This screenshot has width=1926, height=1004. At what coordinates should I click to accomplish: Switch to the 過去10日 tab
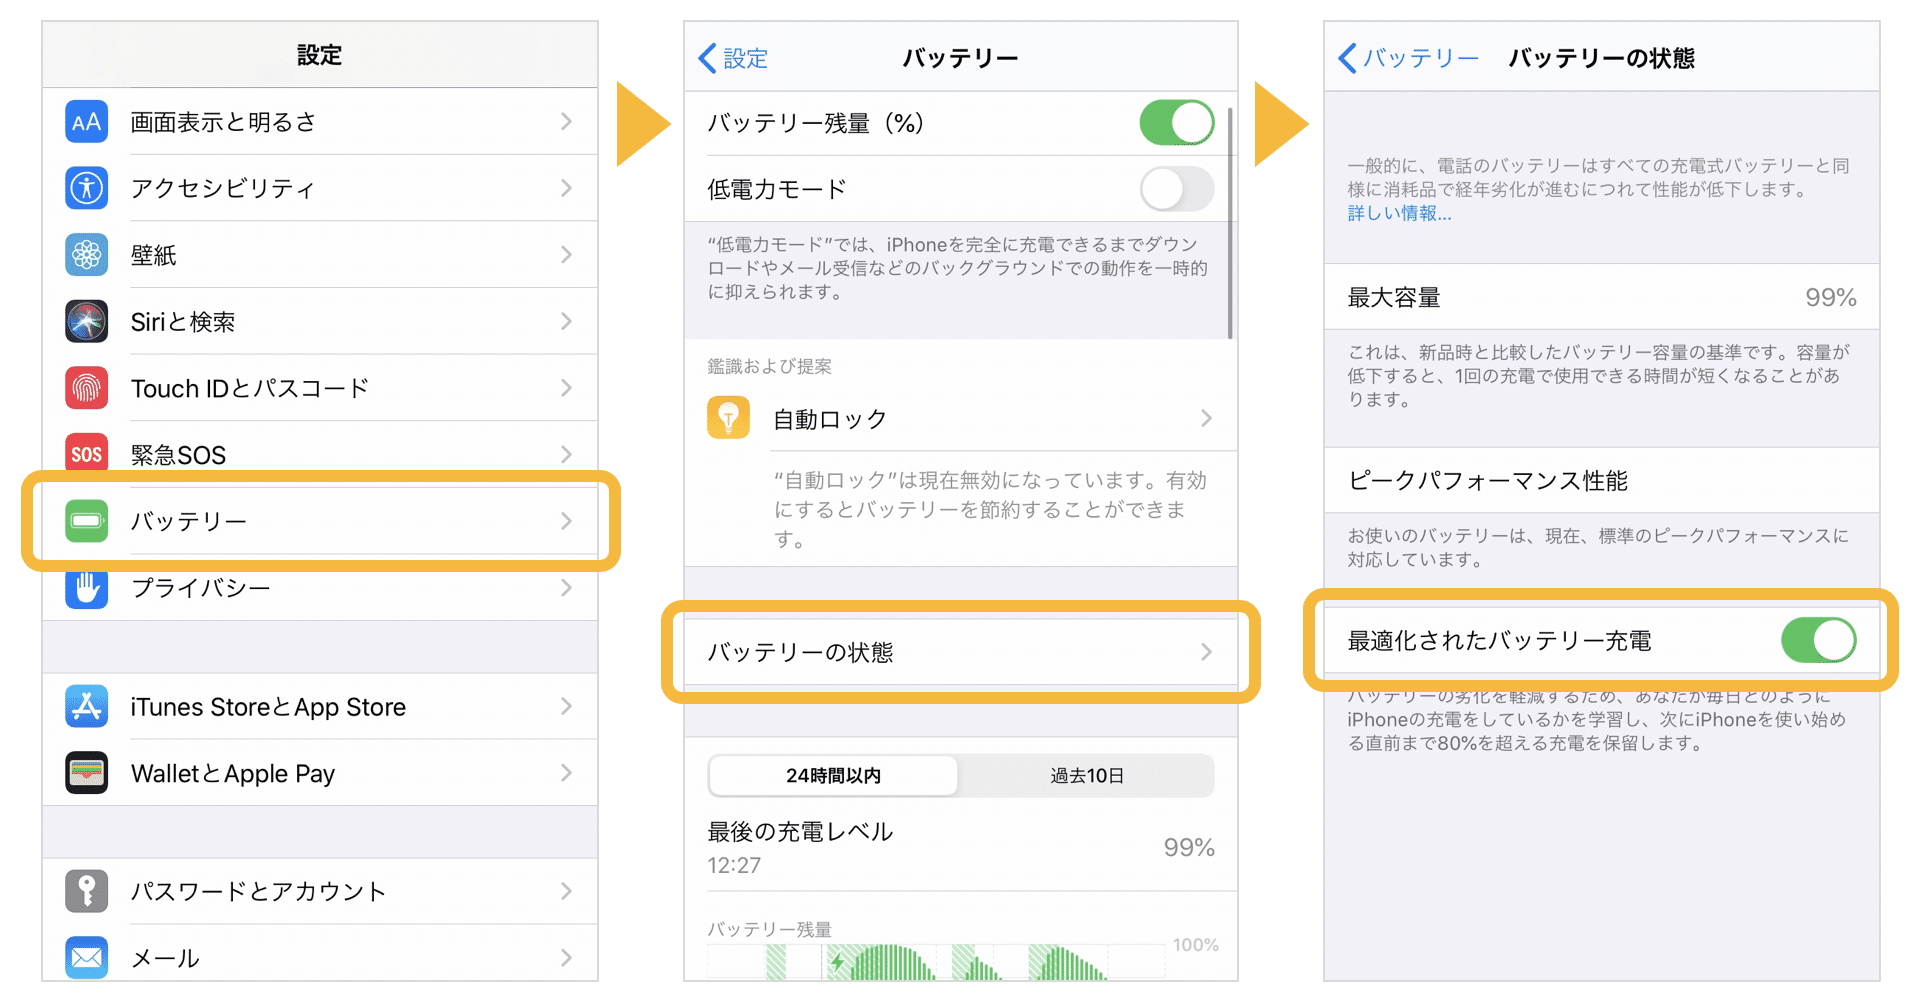tap(1086, 776)
